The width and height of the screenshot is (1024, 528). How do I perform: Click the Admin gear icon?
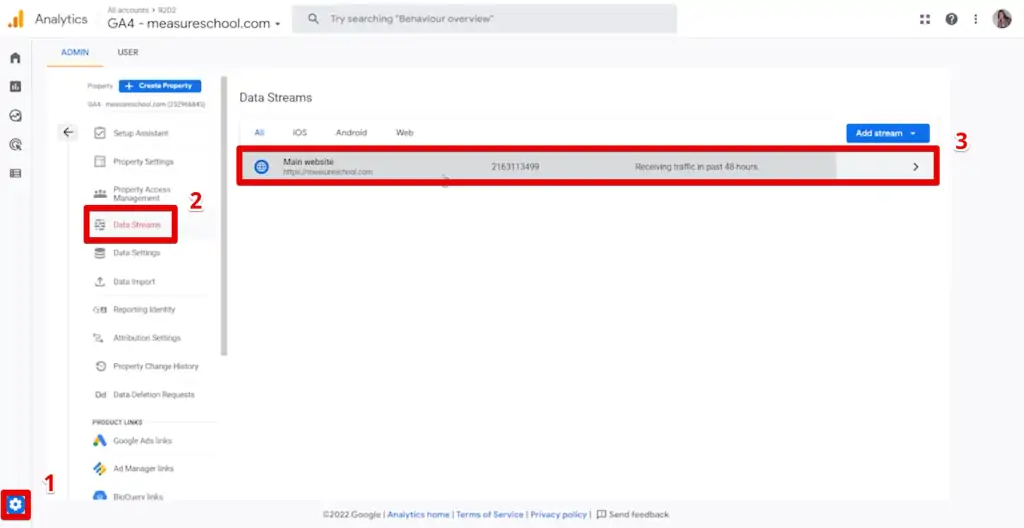click(16, 504)
